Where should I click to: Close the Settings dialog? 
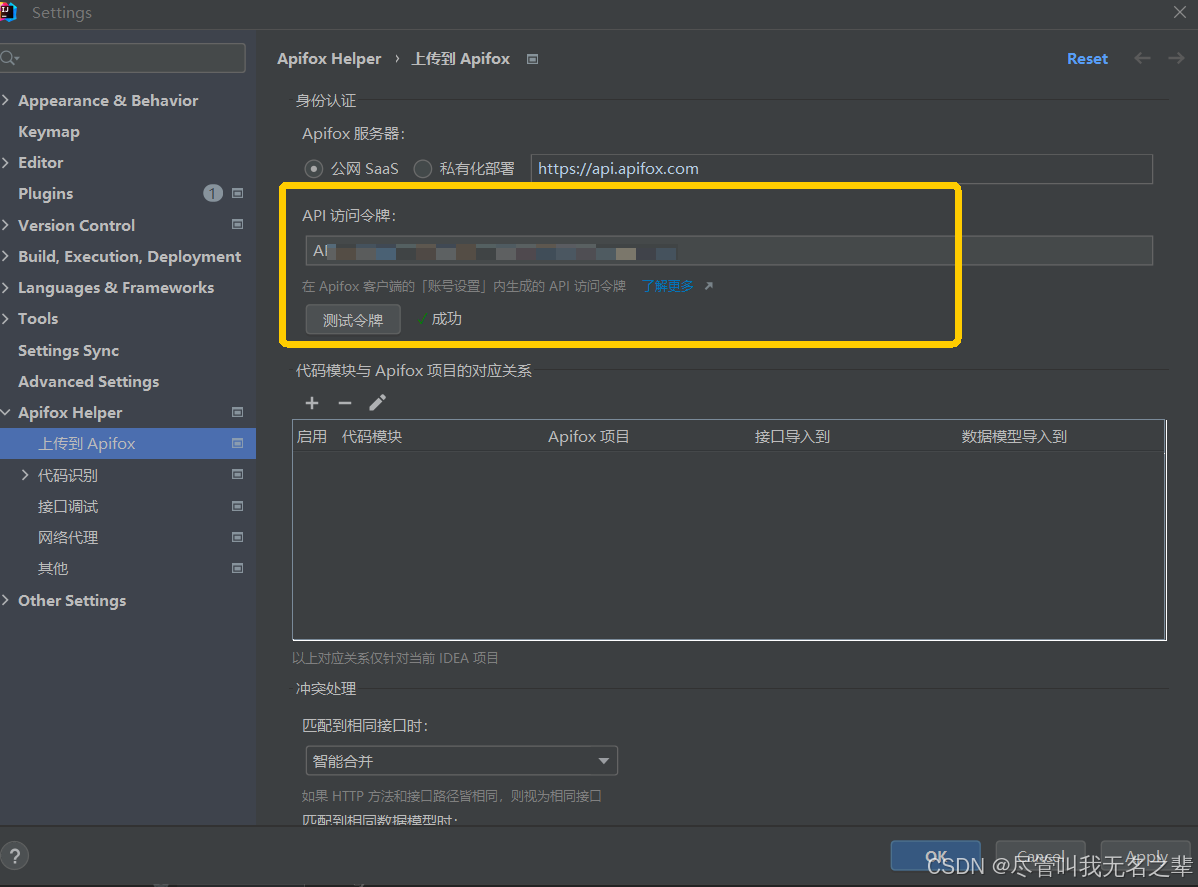pos(1180,11)
